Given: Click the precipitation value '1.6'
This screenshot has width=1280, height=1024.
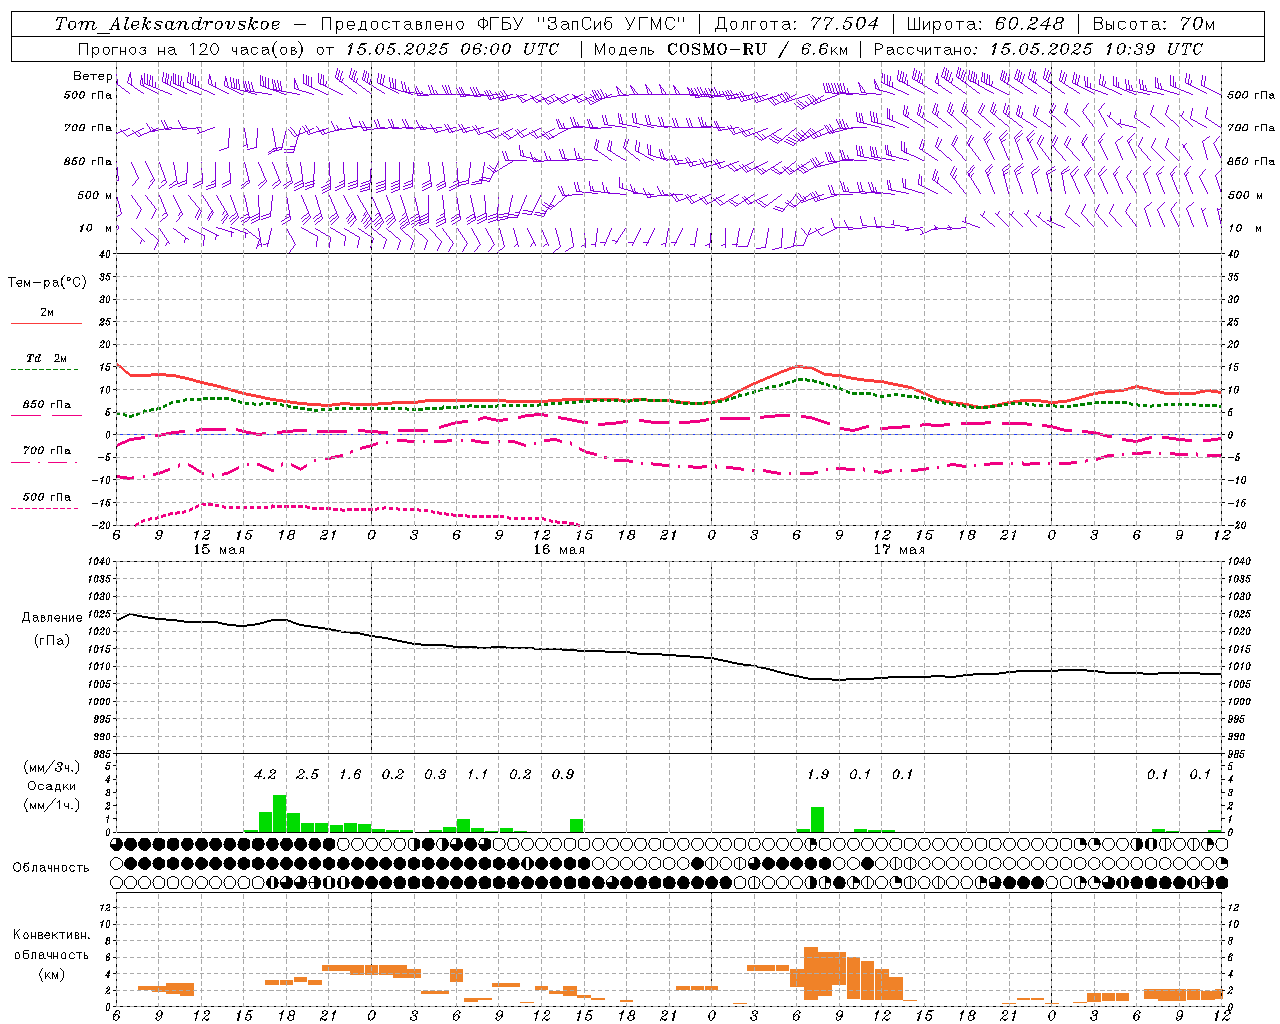Looking at the screenshot, I should click(x=350, y=774).
